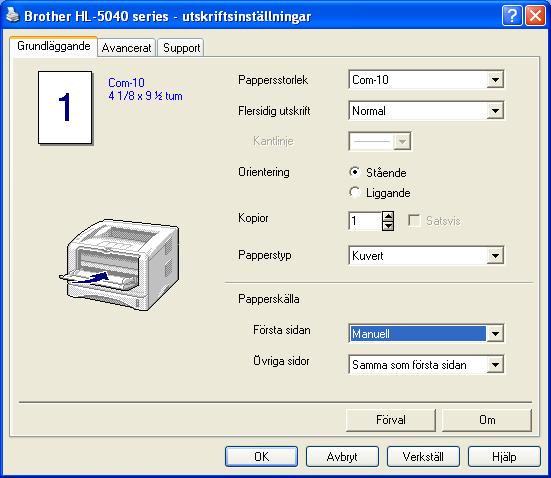Click the Kopior number field
Screen dimensions: 551x478
365,221
